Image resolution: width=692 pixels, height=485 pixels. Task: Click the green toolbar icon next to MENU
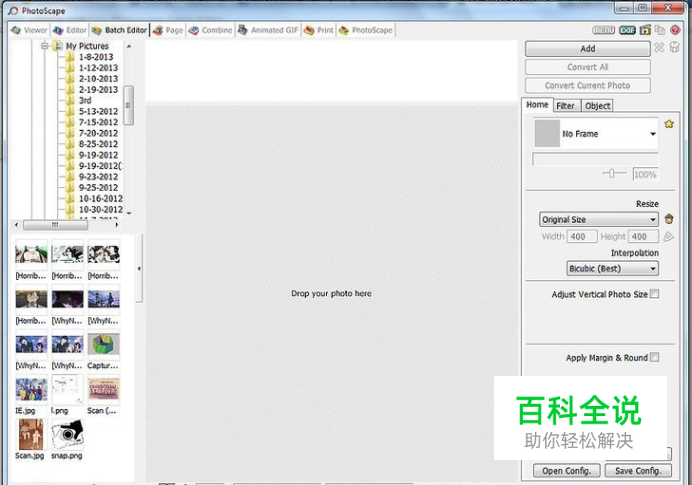click(627, 30)
